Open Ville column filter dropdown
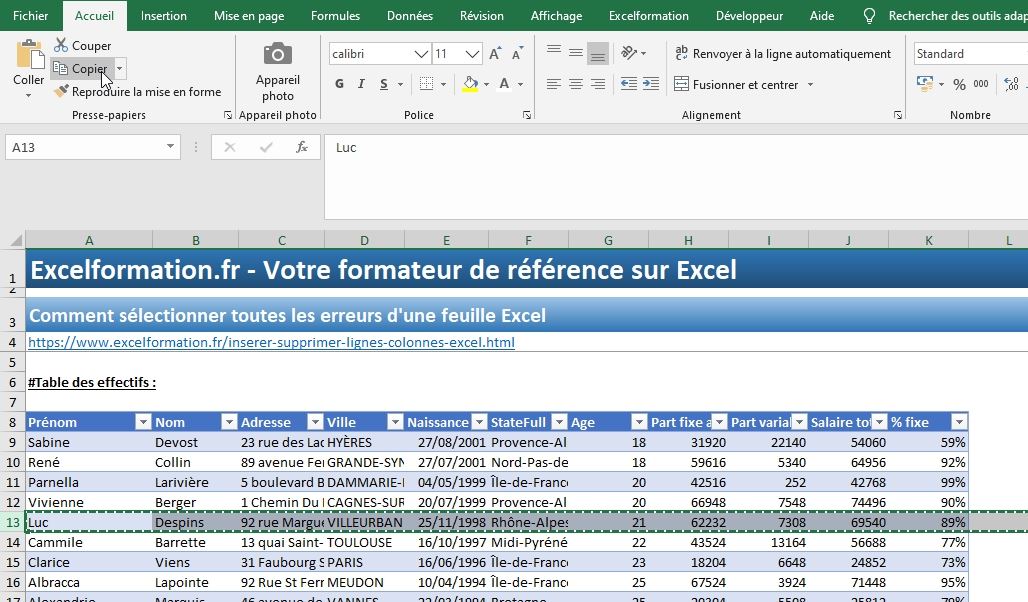Screen dimensions: 1028x602 395,422
